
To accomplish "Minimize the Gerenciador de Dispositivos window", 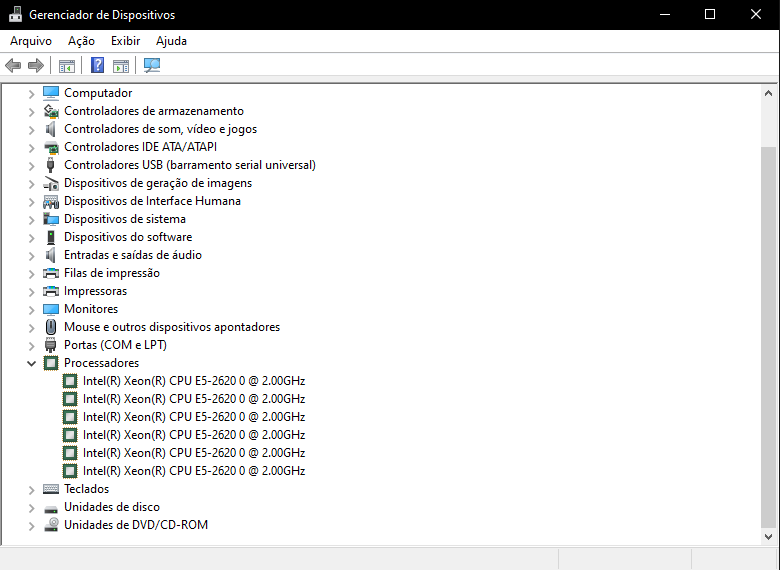I will (x=665, y=14).
